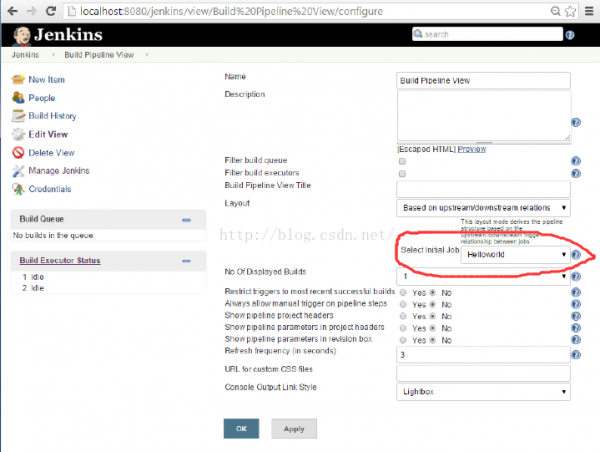Open the Credentials link

coord(50,189)
